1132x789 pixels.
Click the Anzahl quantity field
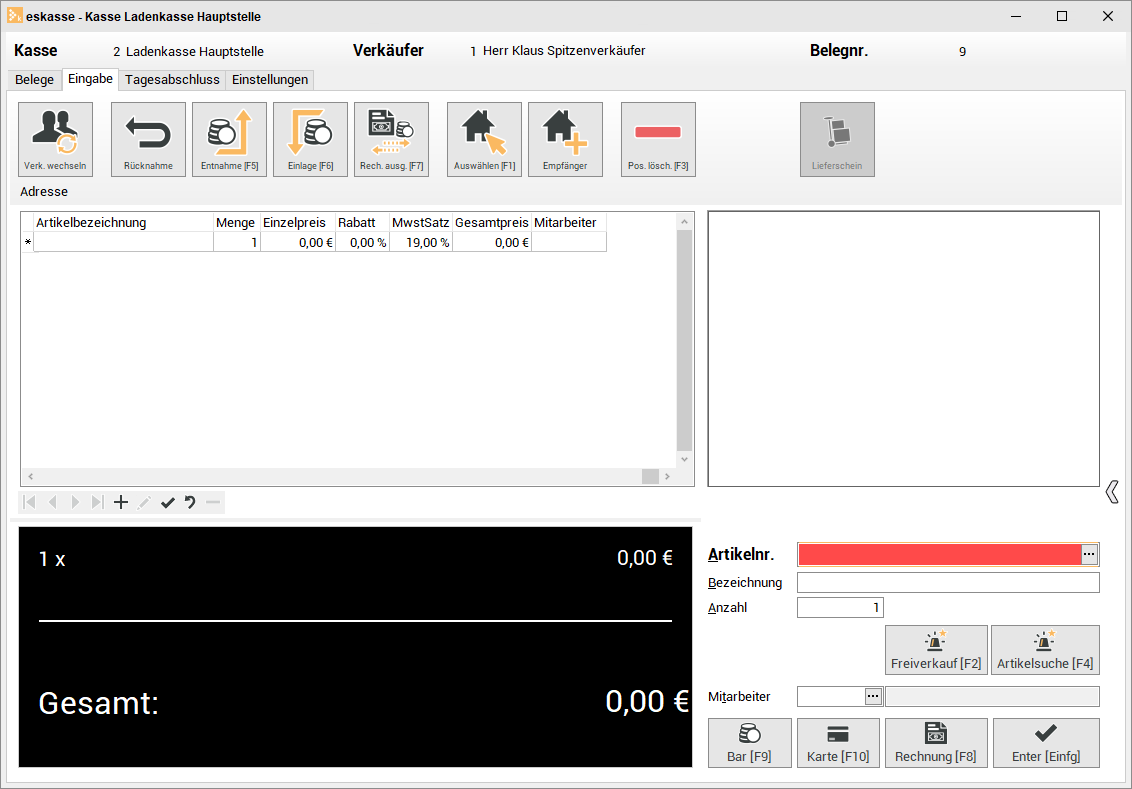pyautogui.click(x=840, y=608)
